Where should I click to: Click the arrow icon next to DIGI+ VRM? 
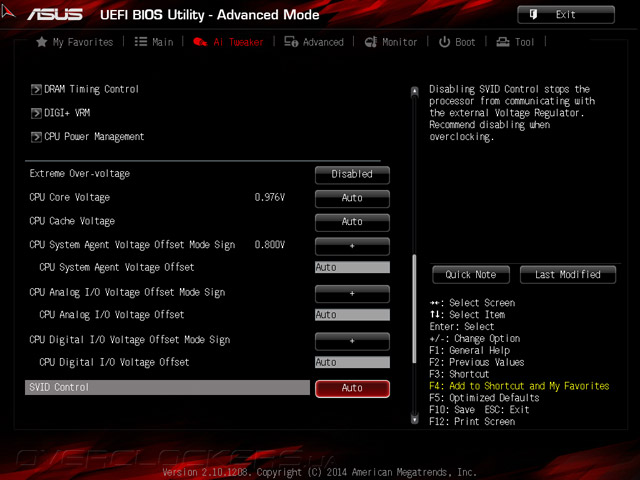point(36,113)
